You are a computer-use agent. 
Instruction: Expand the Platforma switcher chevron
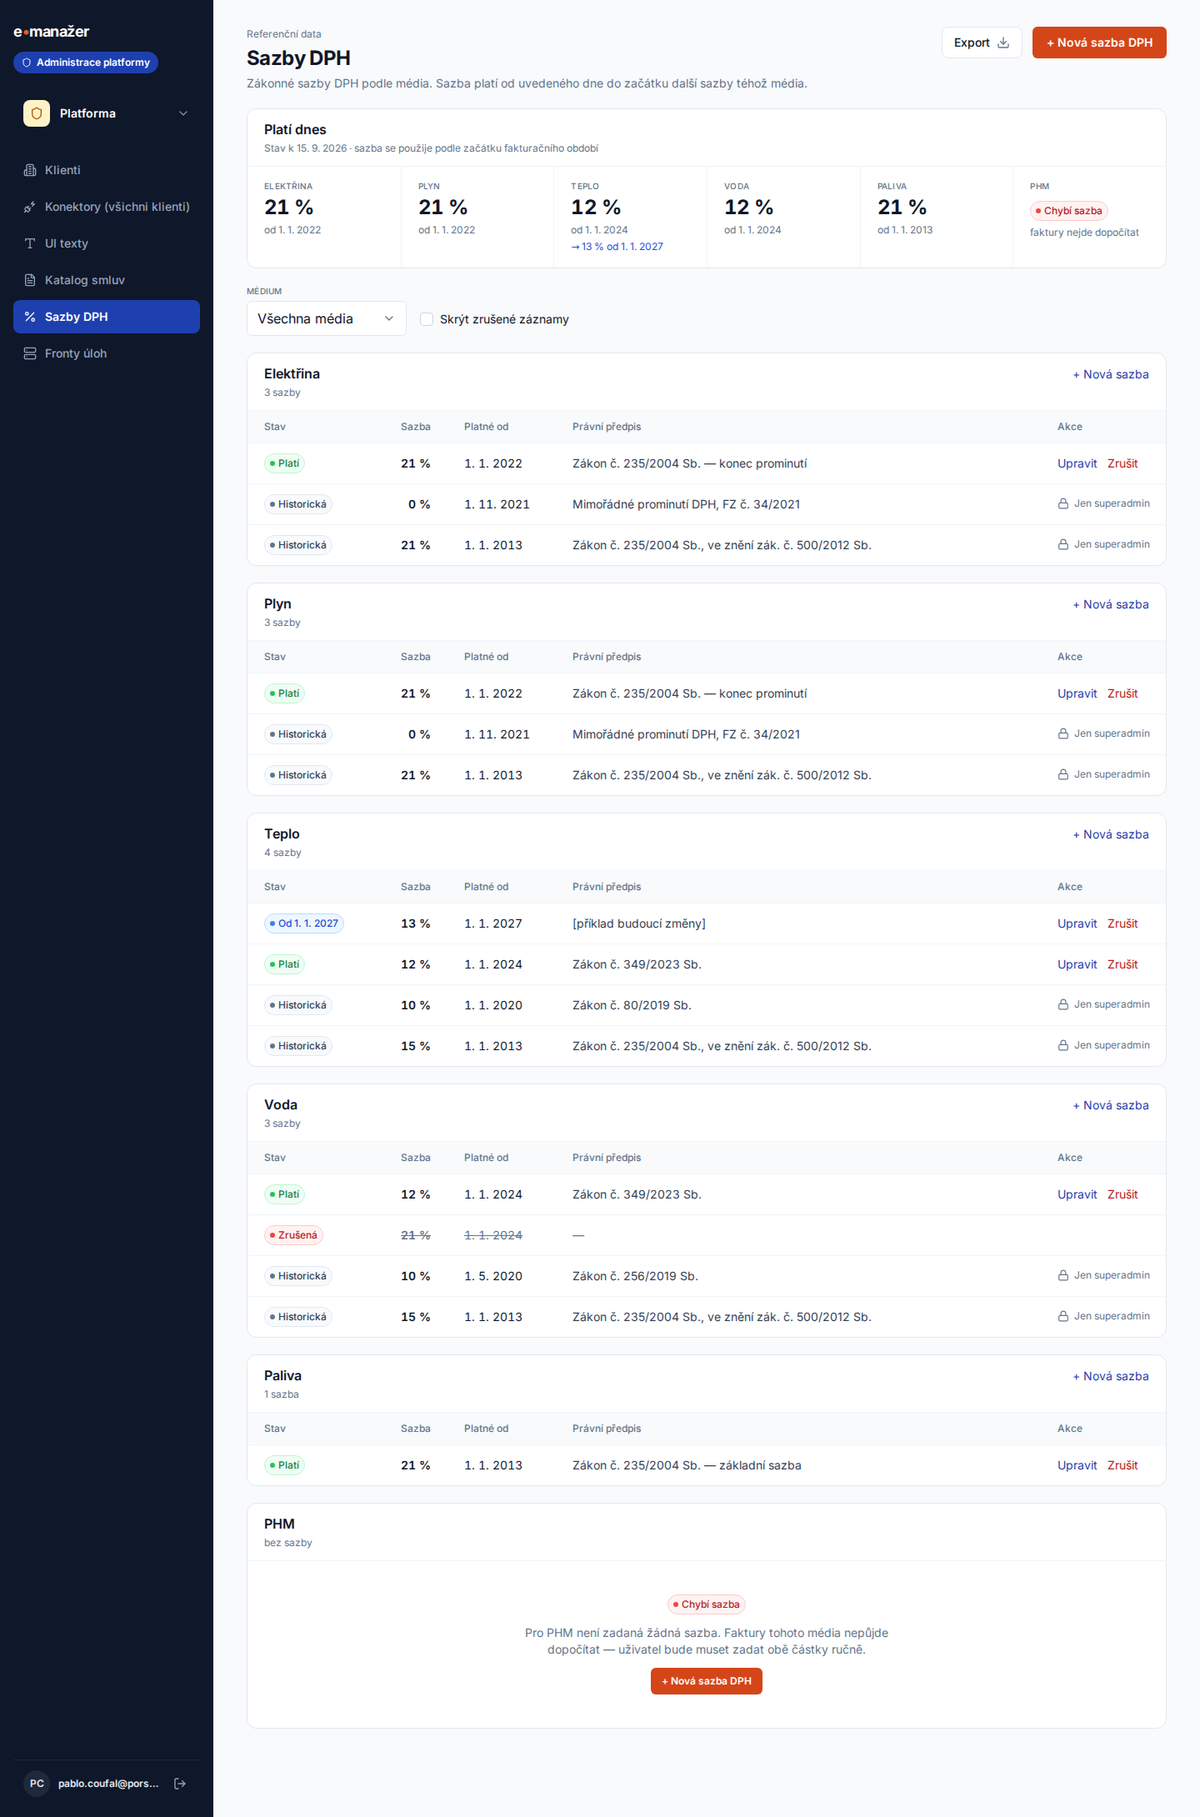[183, 113]
